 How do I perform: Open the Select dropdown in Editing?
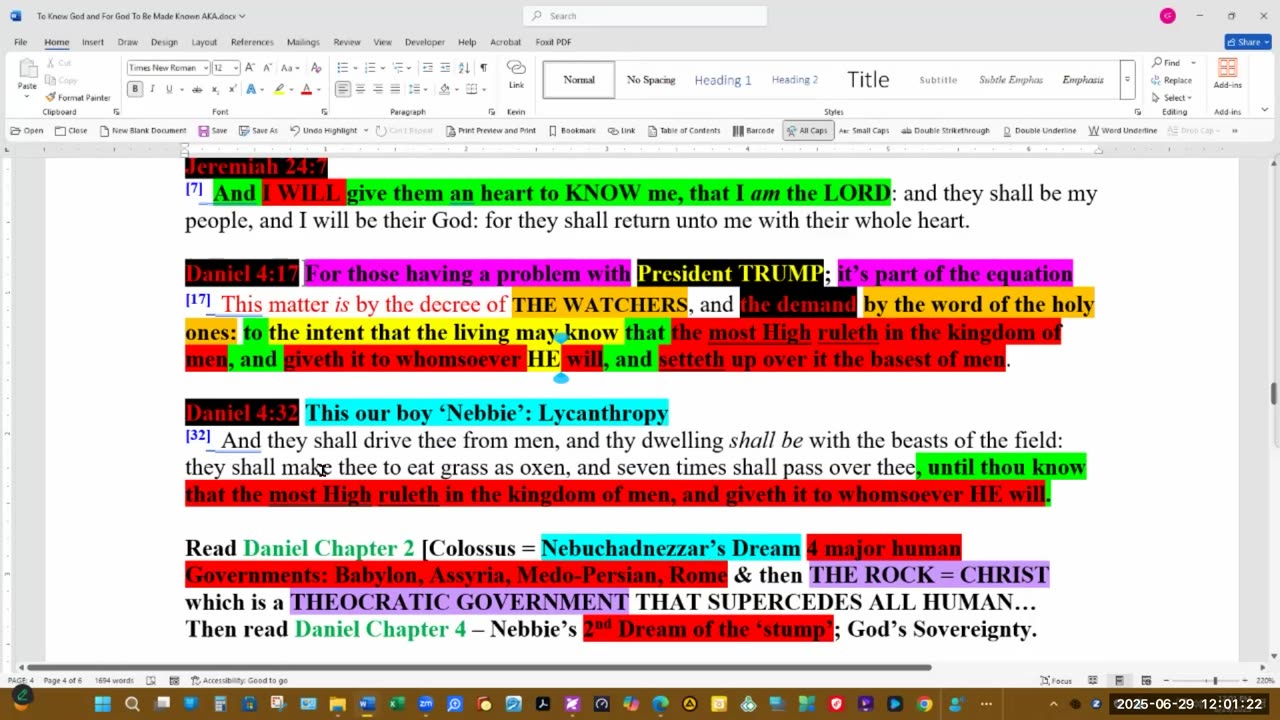[x=1171, y=98]
